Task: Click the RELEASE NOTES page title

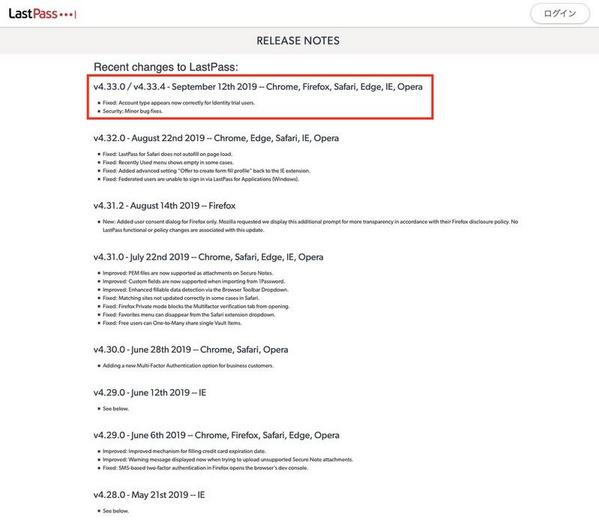Action: click(298, 41)
